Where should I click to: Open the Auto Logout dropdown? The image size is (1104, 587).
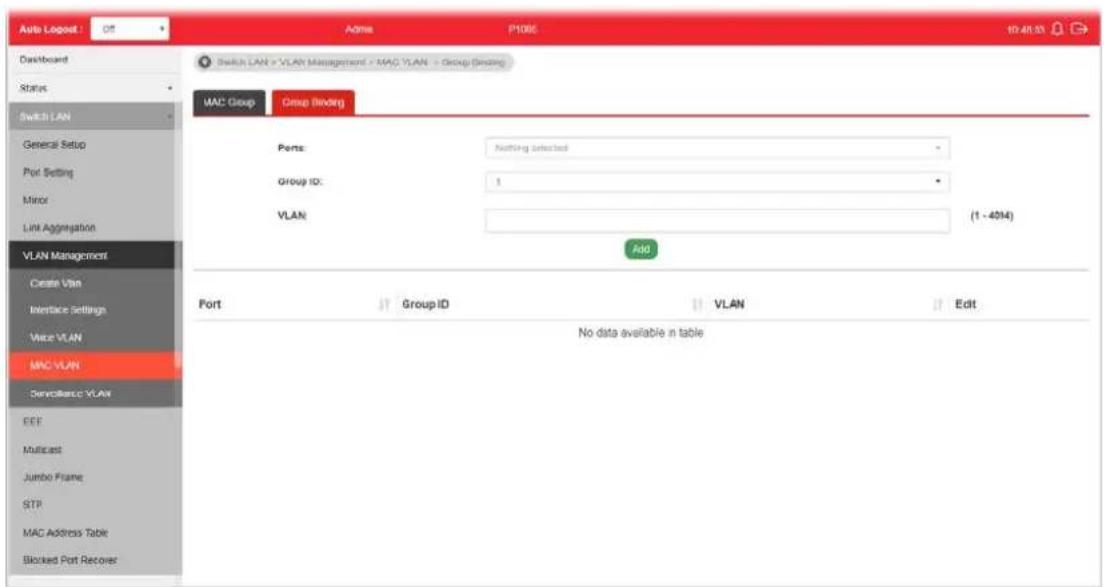click(130, 29)
